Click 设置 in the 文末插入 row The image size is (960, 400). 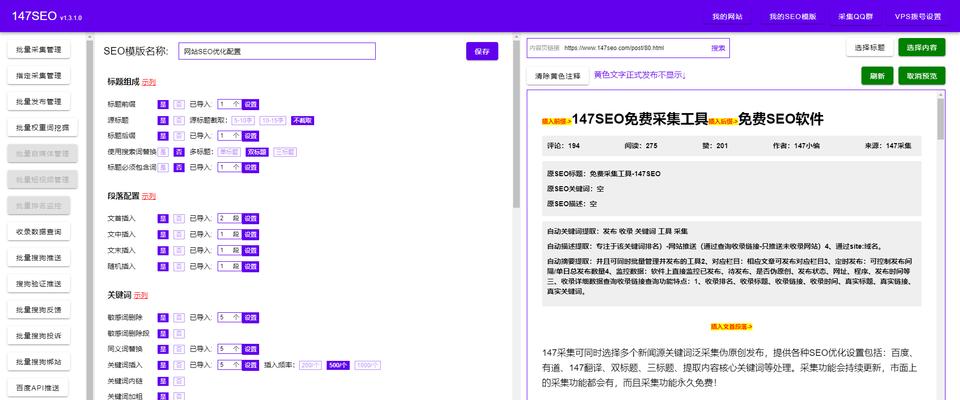coord(250,250)
